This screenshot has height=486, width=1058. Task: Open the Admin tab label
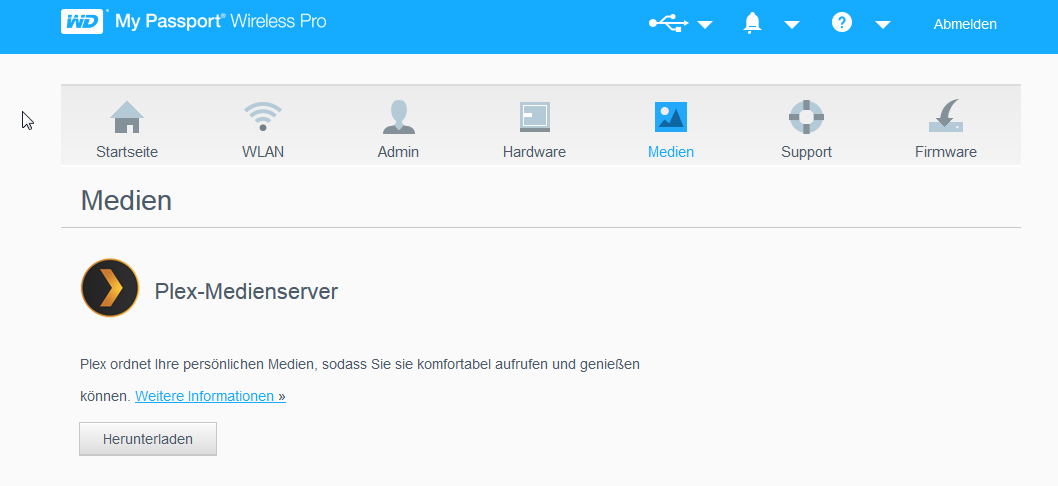[398, 152]
